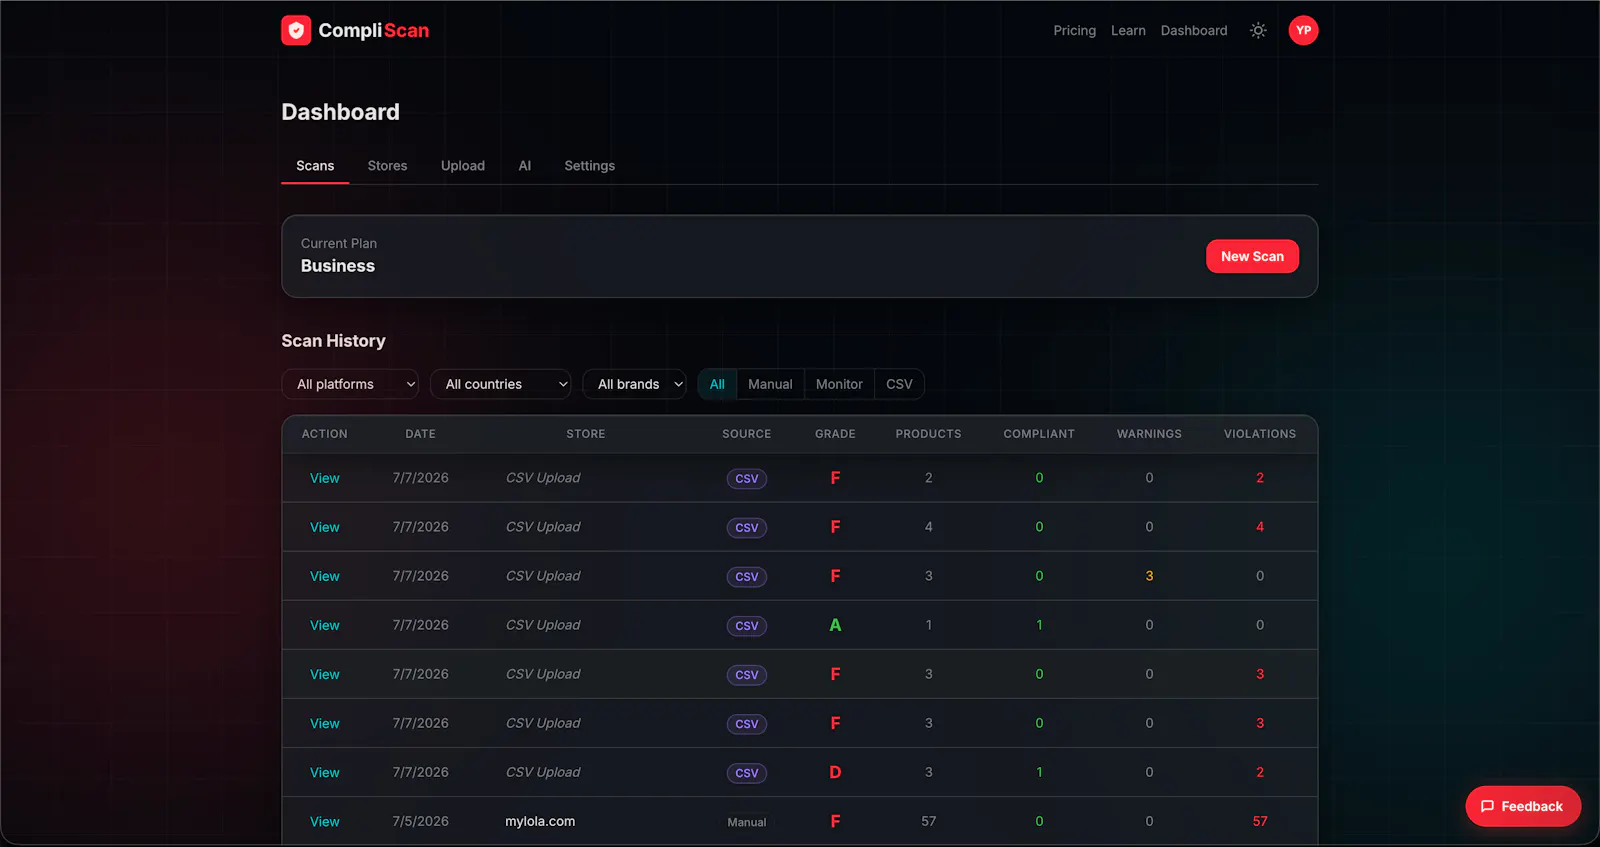Image resolution: width=1600 pixels, height=847 pixels.
Task: Switch to the Scans tab
Action: [x=315, y=166]
